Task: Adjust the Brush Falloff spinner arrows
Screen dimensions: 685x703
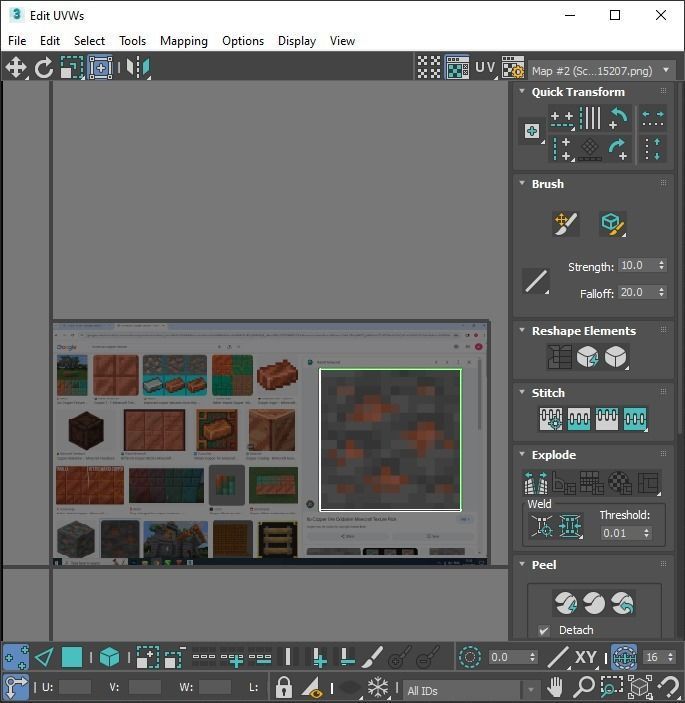Action: (x=662, y=292)
